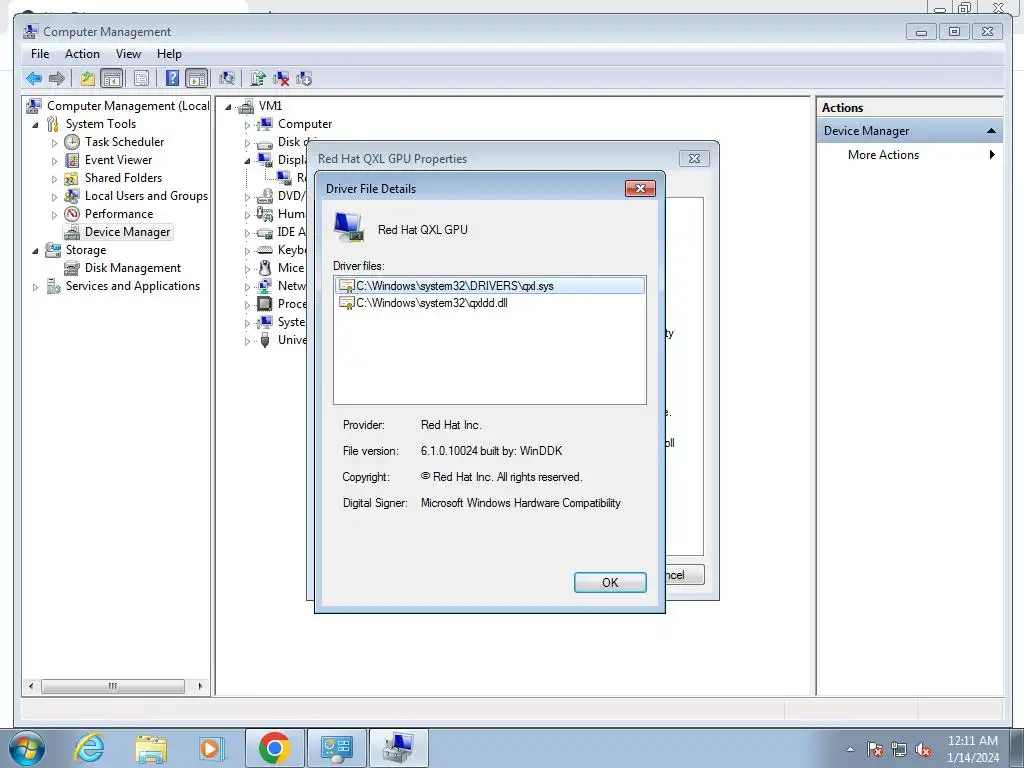Select the qxl.sys driver file

tap(490, 286)
